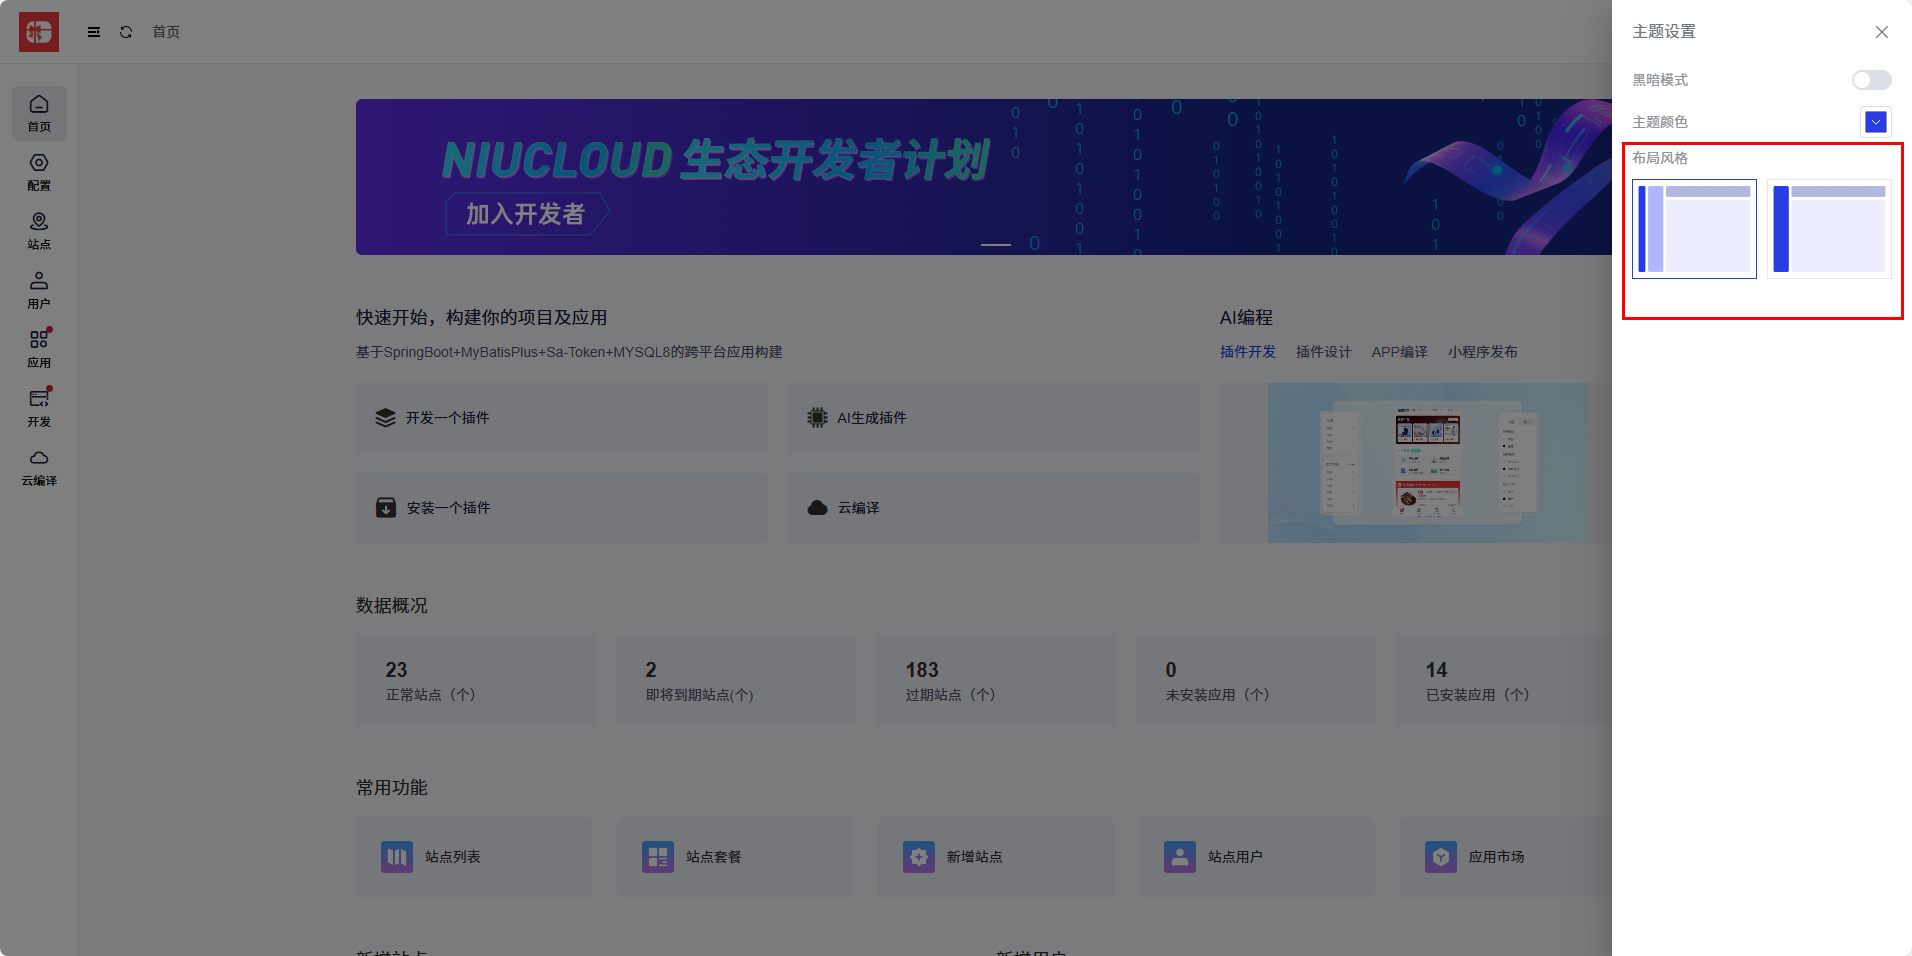Open the 开发 sidebar section

[39, 408]
